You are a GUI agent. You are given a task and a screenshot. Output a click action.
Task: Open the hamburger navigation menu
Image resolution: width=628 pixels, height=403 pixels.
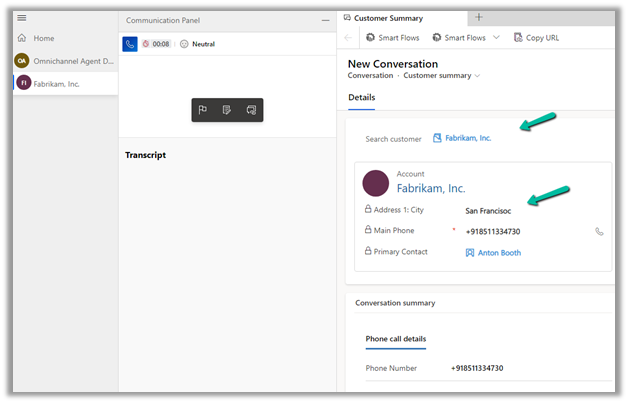tap(22, 18)
